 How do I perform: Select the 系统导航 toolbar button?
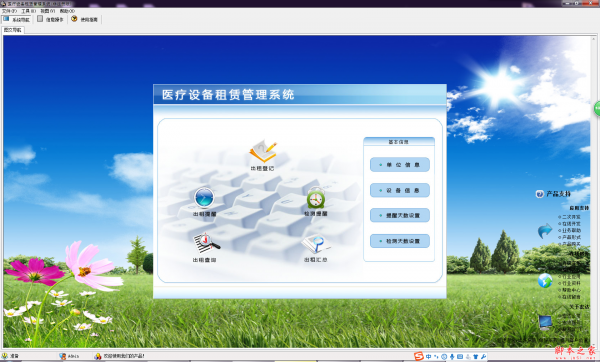coord(16,19)
